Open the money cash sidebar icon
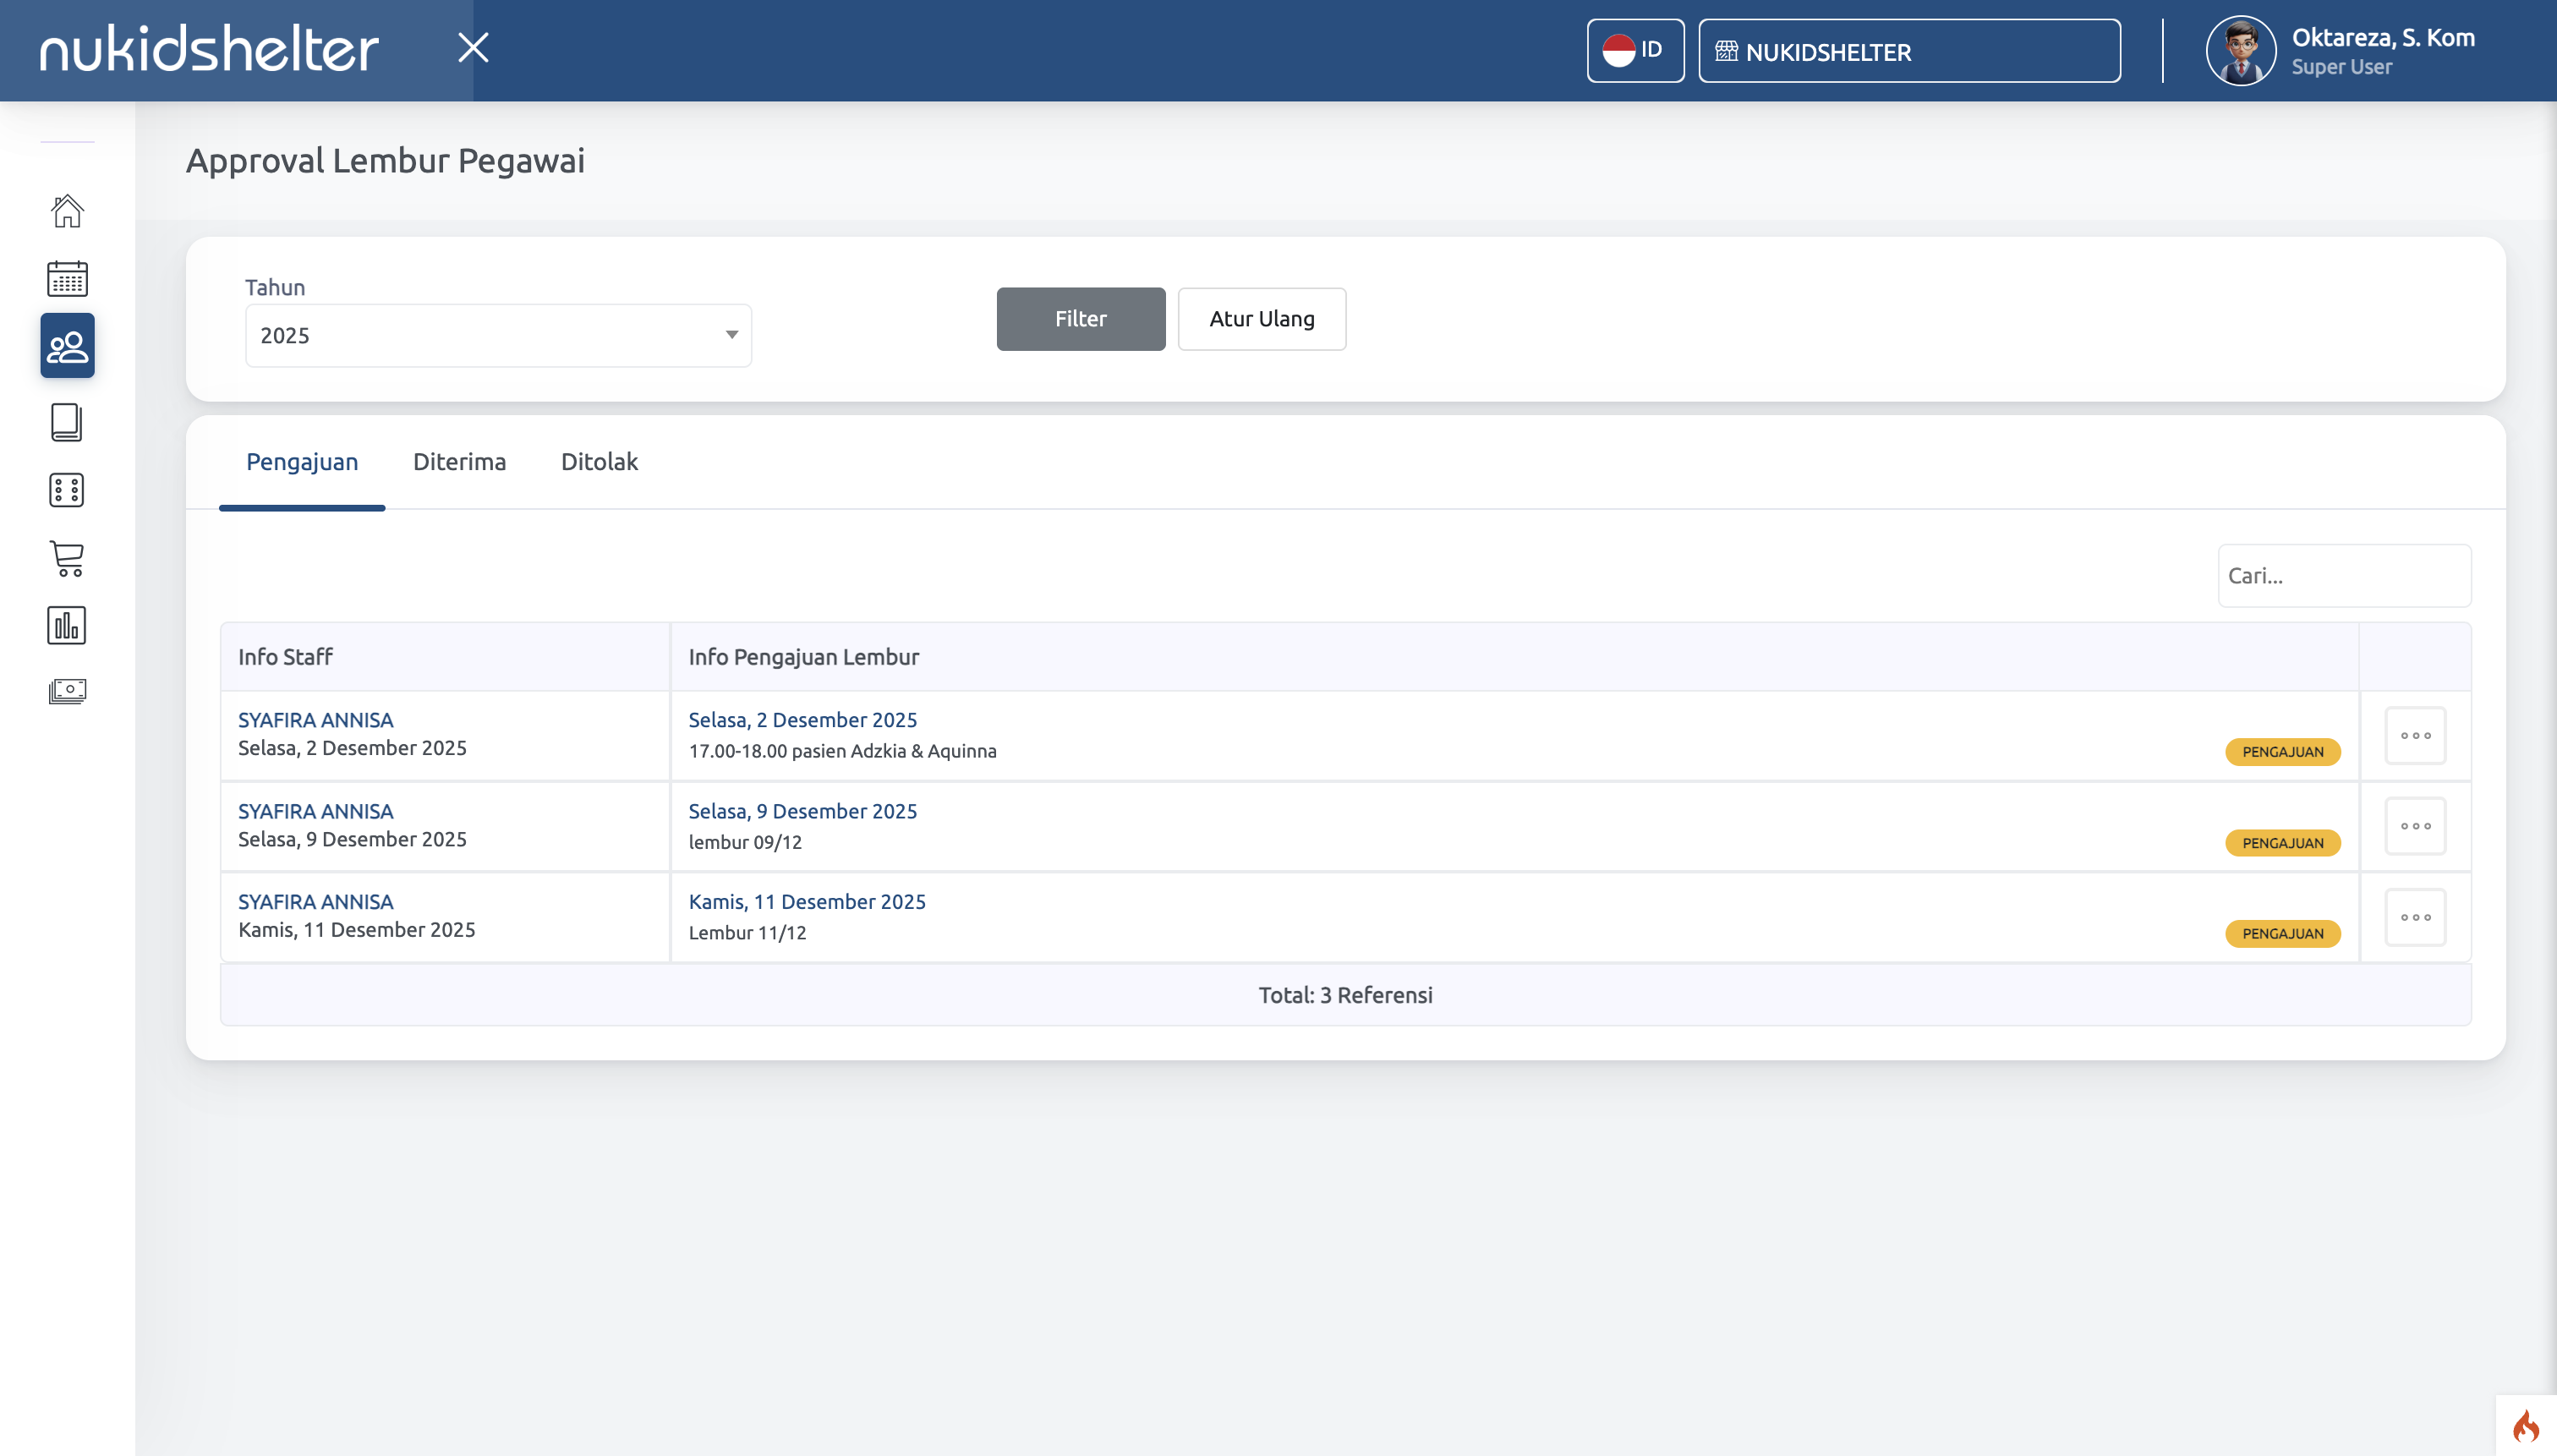The height and width of the screenshot is (1456, 2557). click(x=67, y=691)
